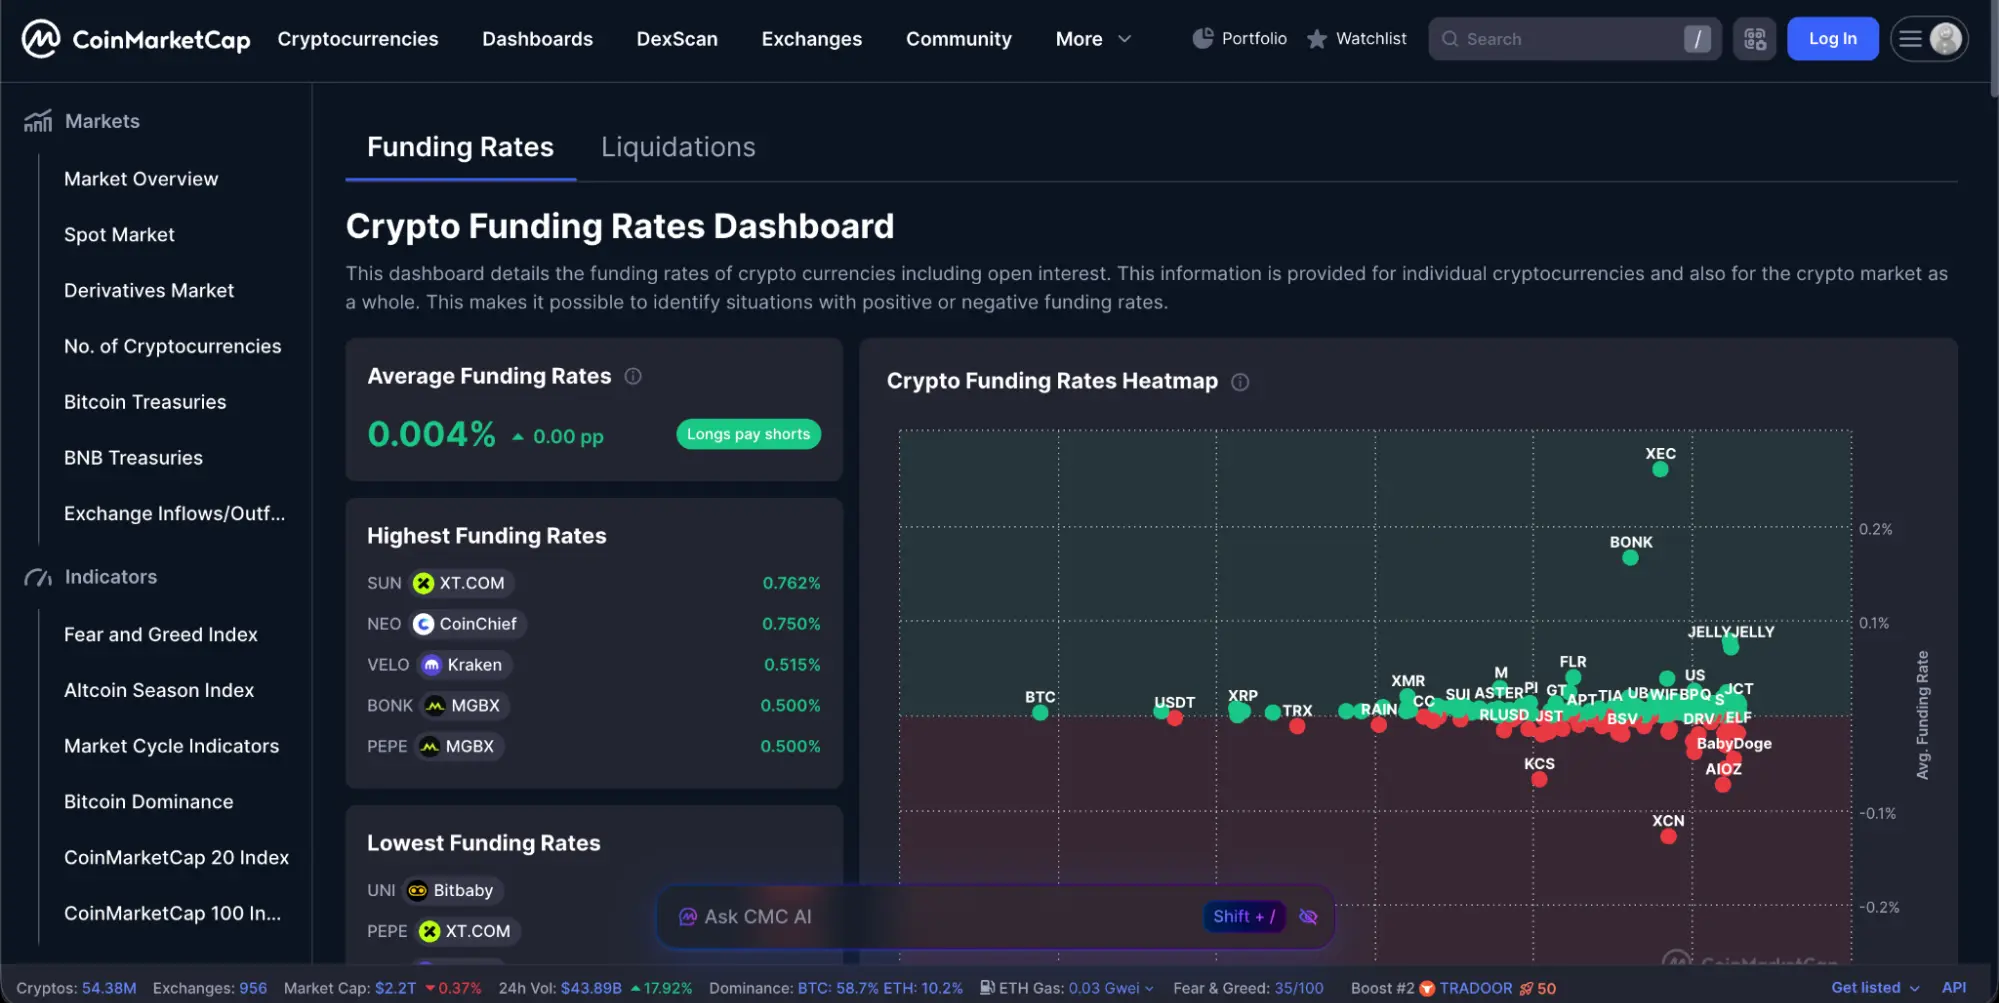1999x1004 pixels.
Task: Open the Cryptocurrencies menu
Action: pos(358,39)
